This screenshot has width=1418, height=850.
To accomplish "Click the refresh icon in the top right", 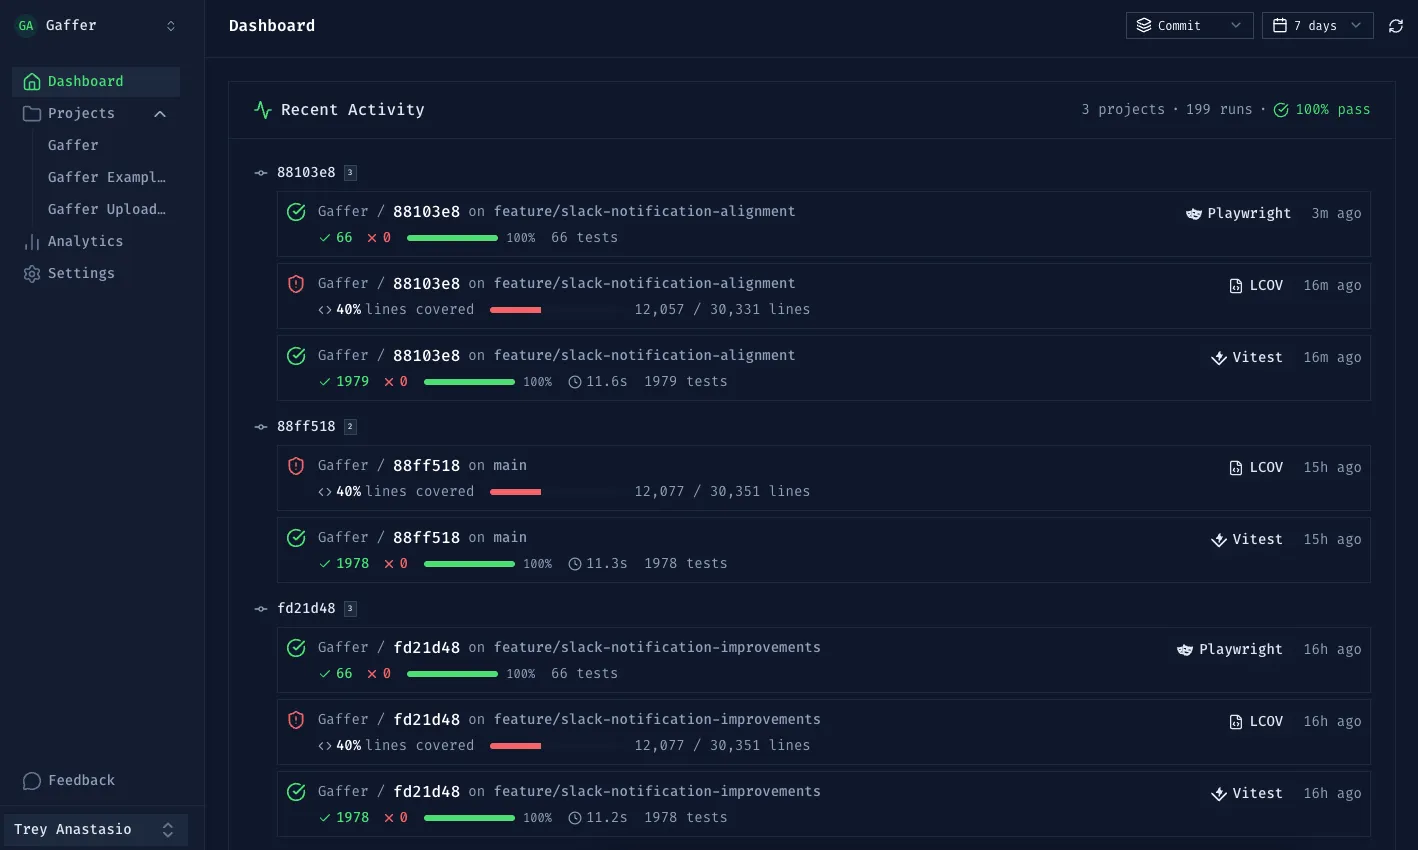I will [1396, 26].
